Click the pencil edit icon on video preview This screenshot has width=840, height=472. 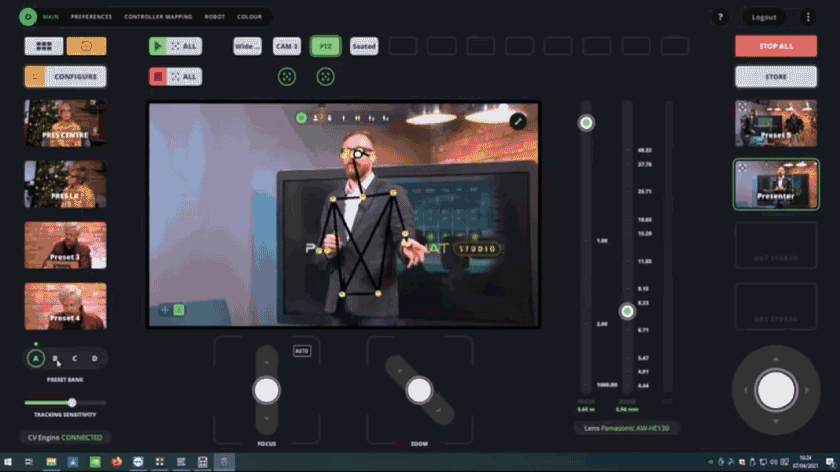518,121
